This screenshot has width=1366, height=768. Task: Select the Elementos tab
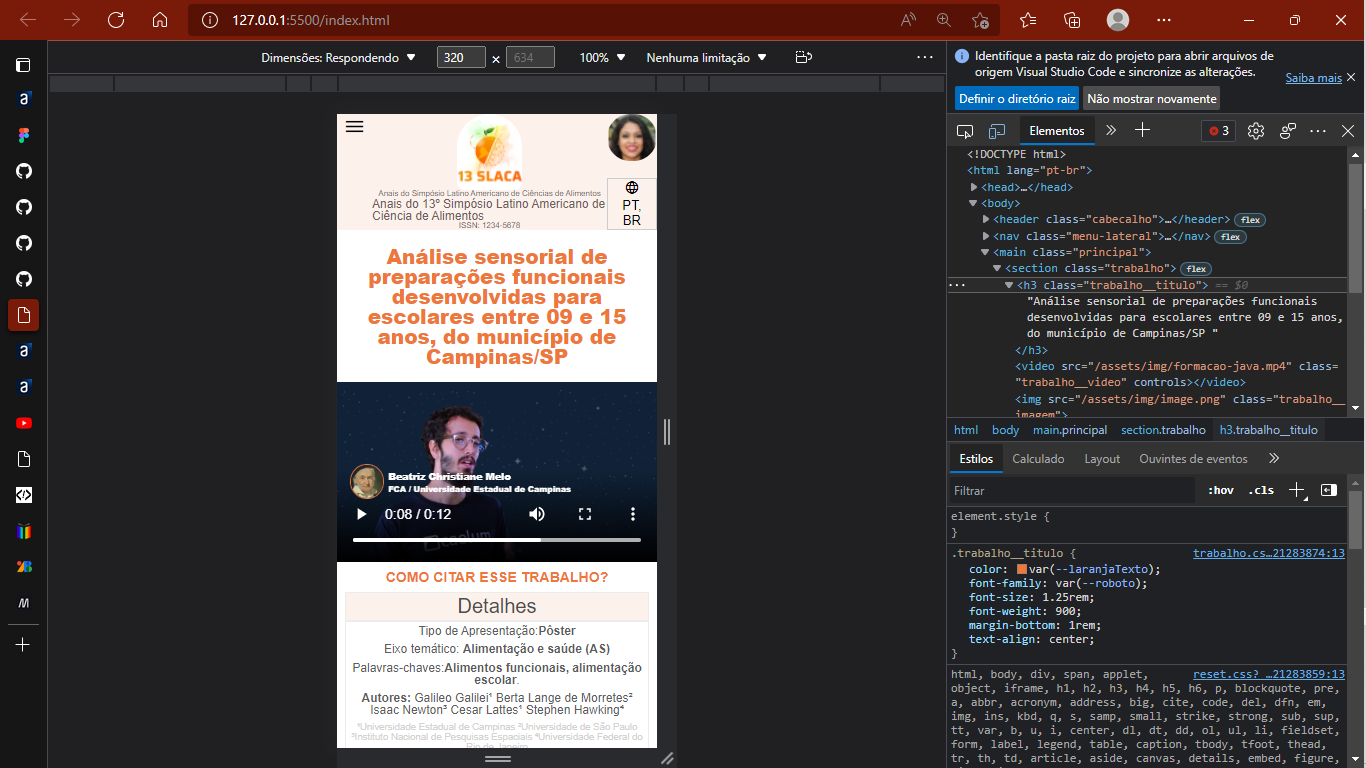(x=1057, y=131)
